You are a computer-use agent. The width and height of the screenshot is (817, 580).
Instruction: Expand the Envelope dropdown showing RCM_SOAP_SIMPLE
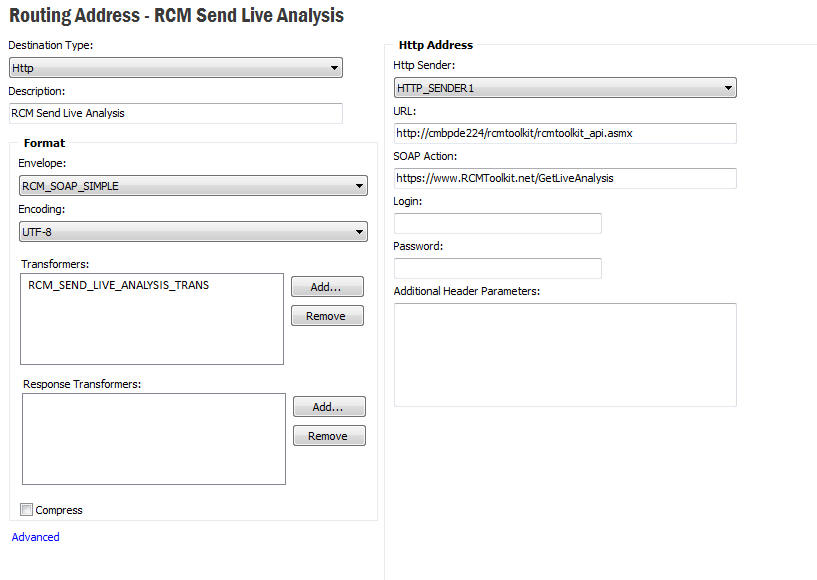click(x=193, y=186)
